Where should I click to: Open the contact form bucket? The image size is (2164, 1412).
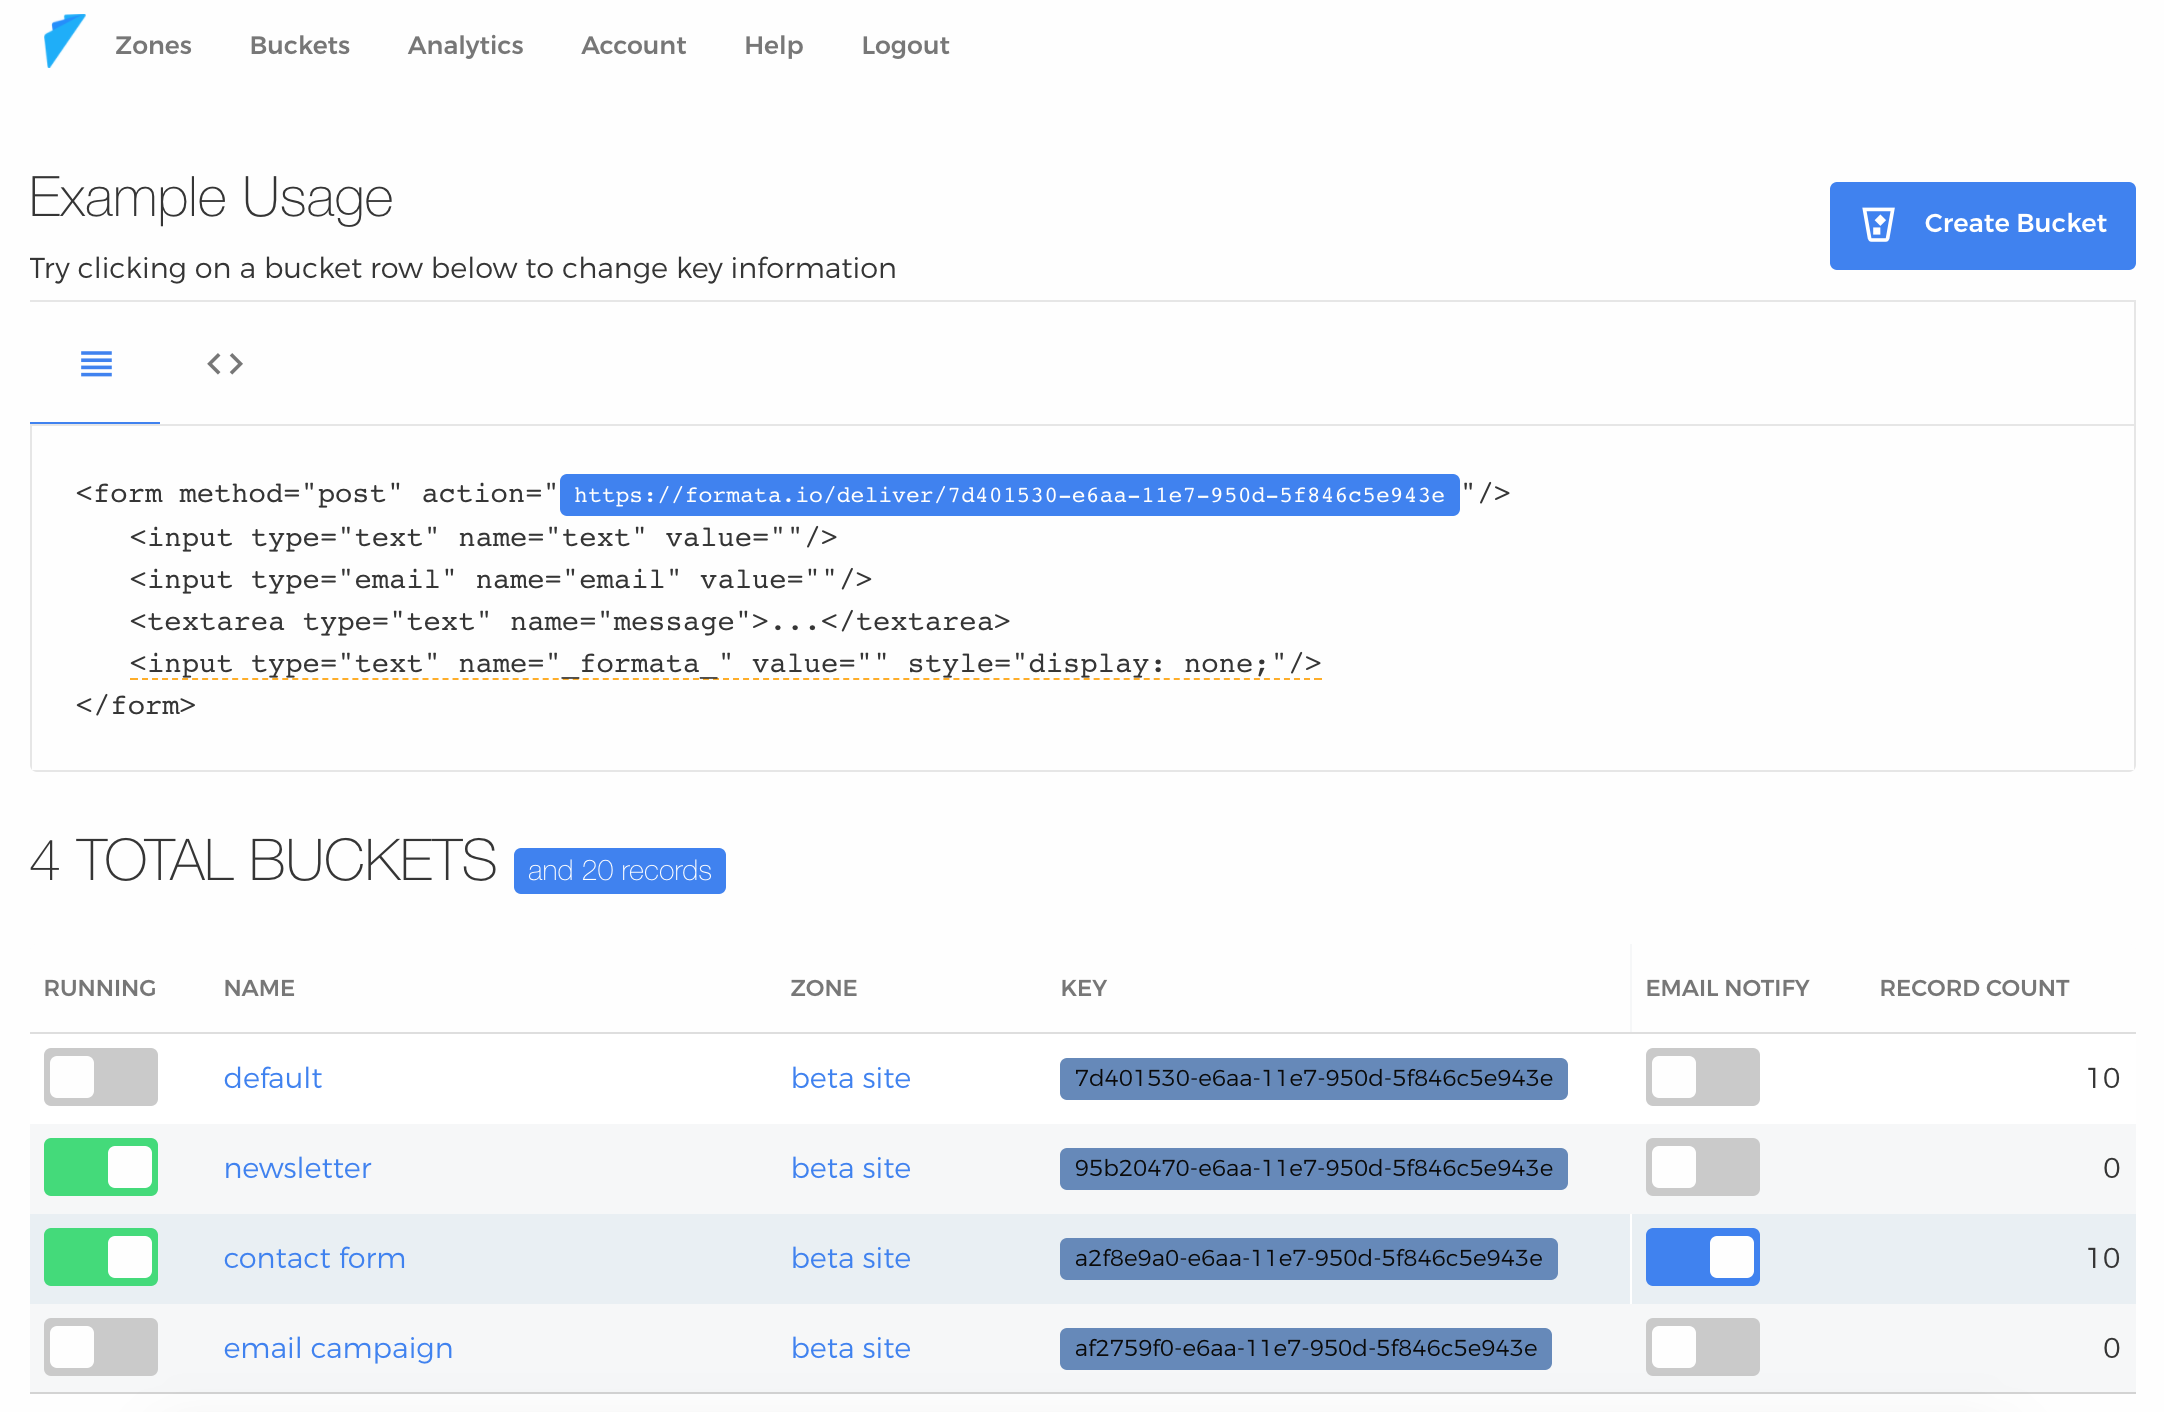click(x=314, y=1258)
